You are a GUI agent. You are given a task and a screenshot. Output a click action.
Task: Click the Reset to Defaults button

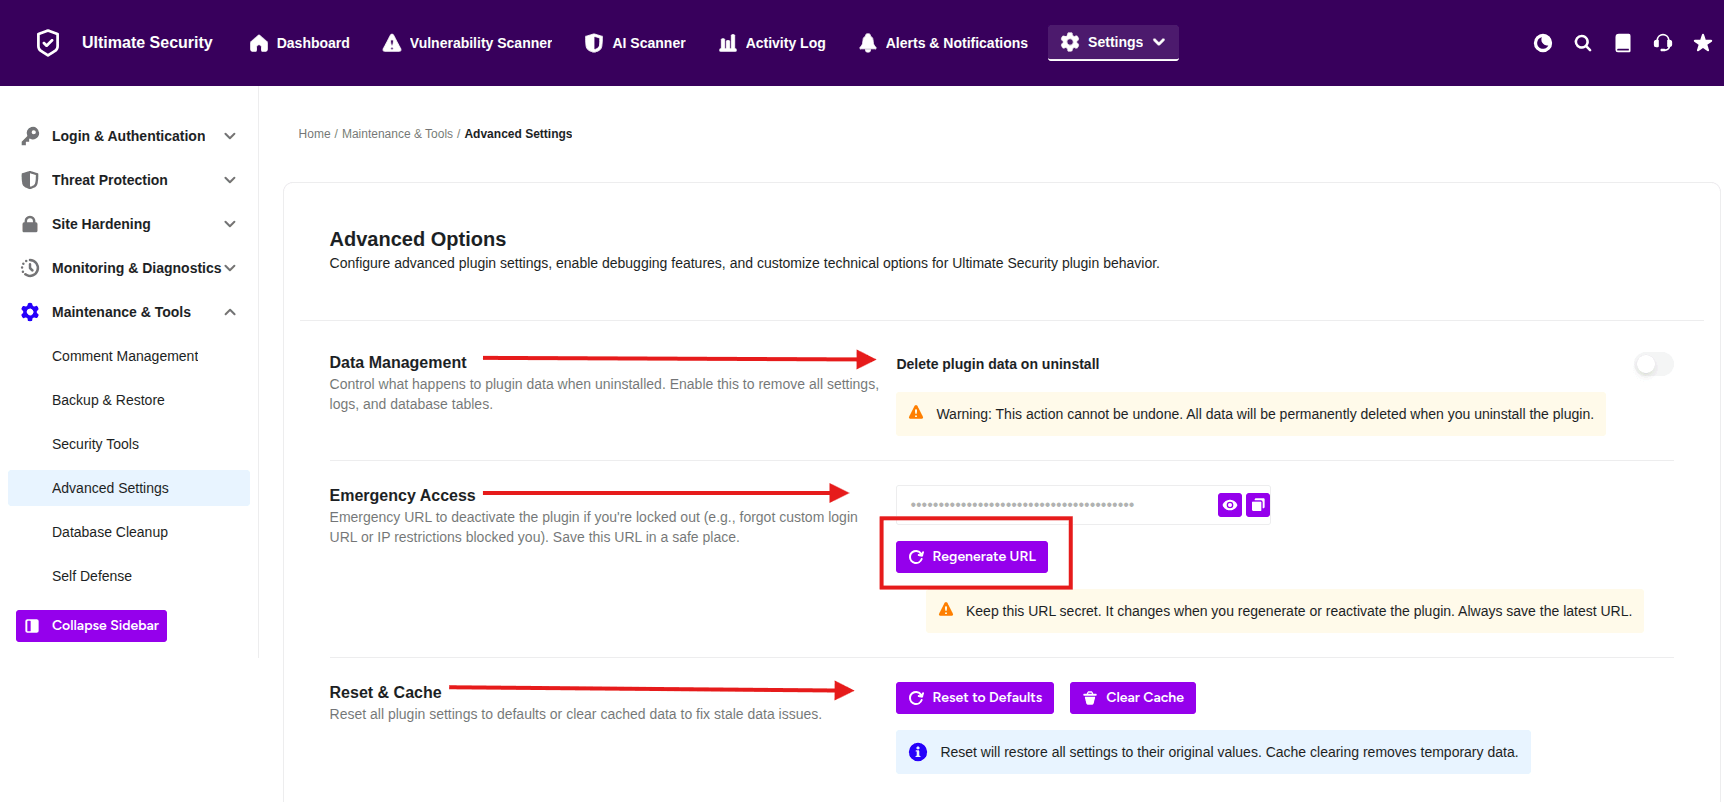click(975, 698)
